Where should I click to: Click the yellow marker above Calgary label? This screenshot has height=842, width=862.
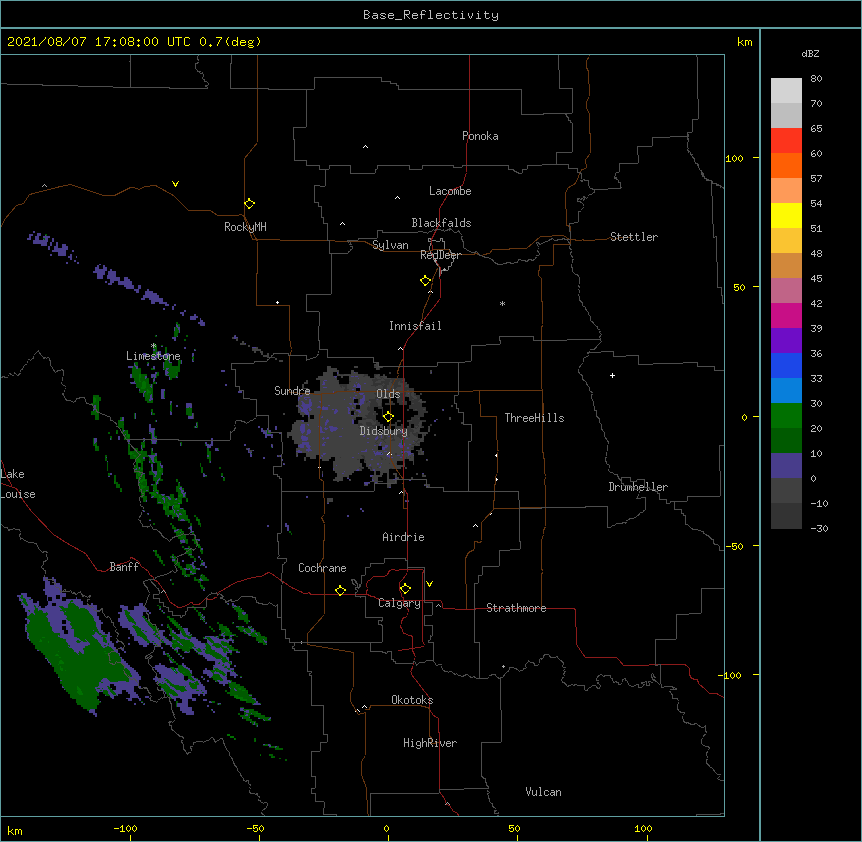(x=405, y=589)
